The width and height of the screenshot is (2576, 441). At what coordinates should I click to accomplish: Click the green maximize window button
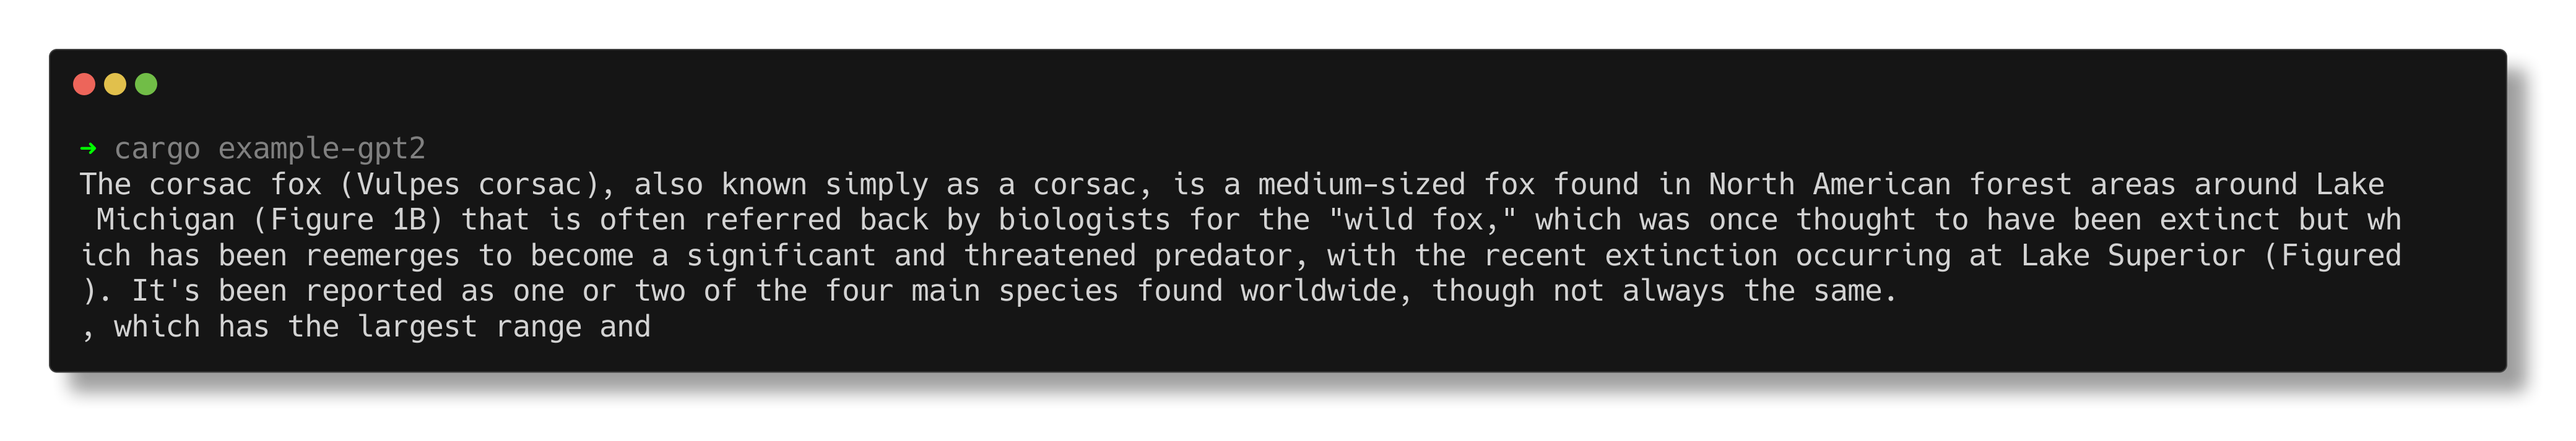tap(146, 84)
